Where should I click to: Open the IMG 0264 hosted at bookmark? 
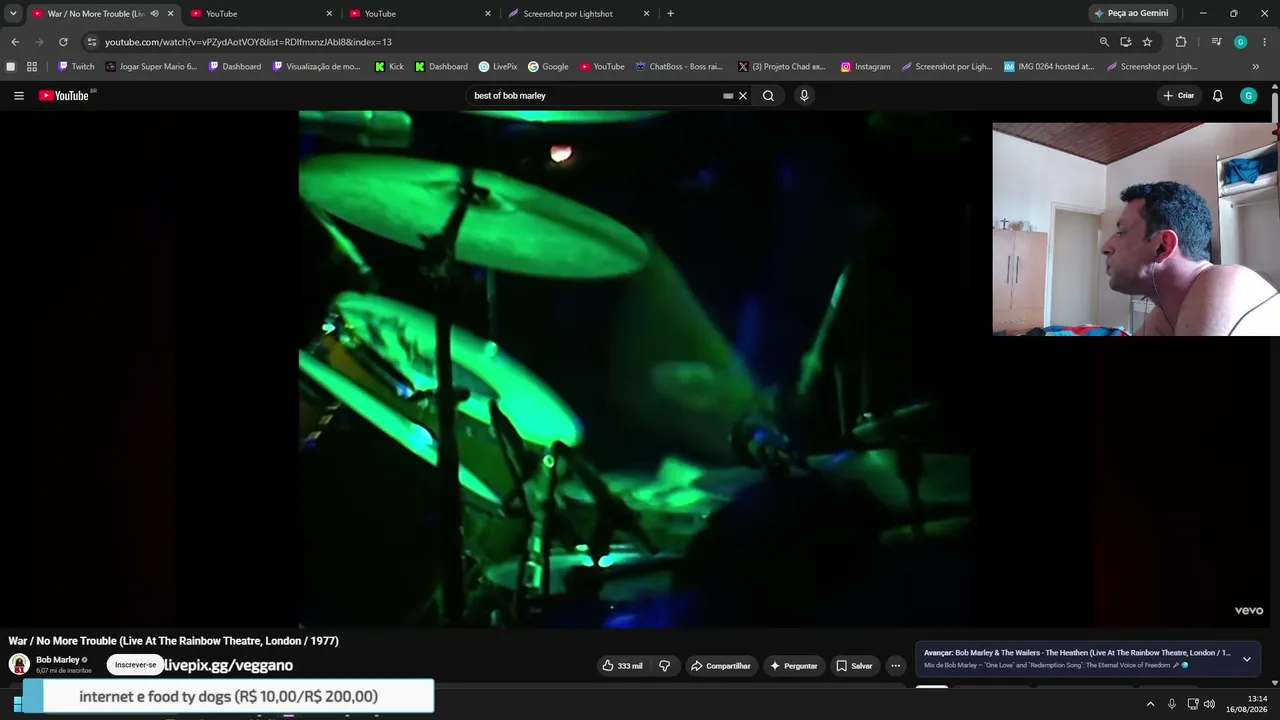pos(1049,67)
